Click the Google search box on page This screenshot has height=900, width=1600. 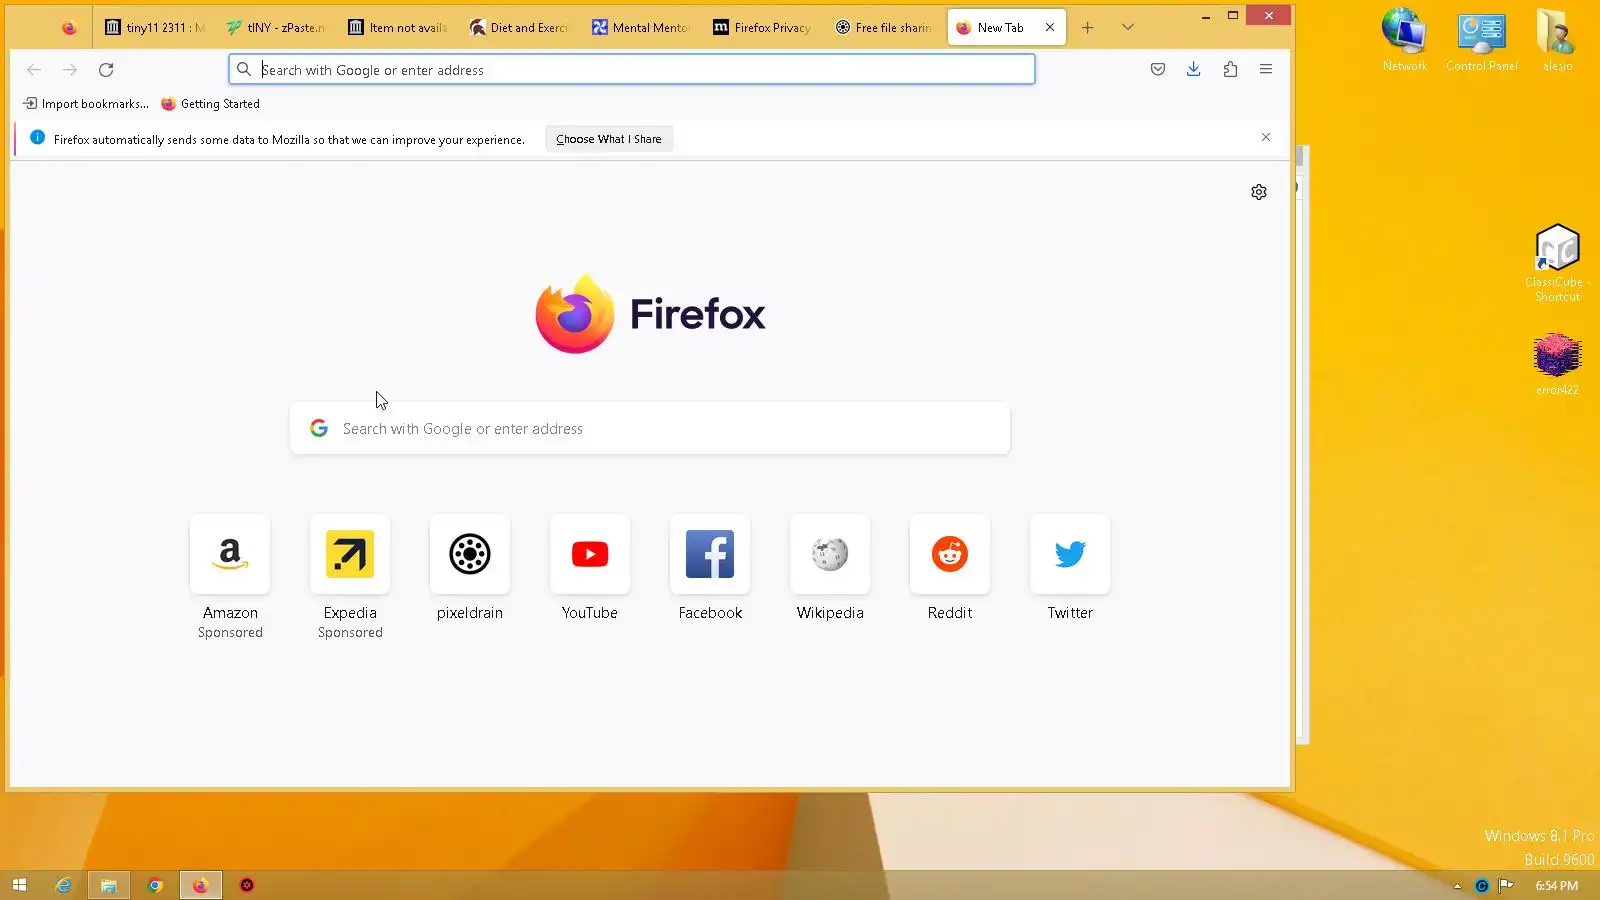(x=650, y=429)
